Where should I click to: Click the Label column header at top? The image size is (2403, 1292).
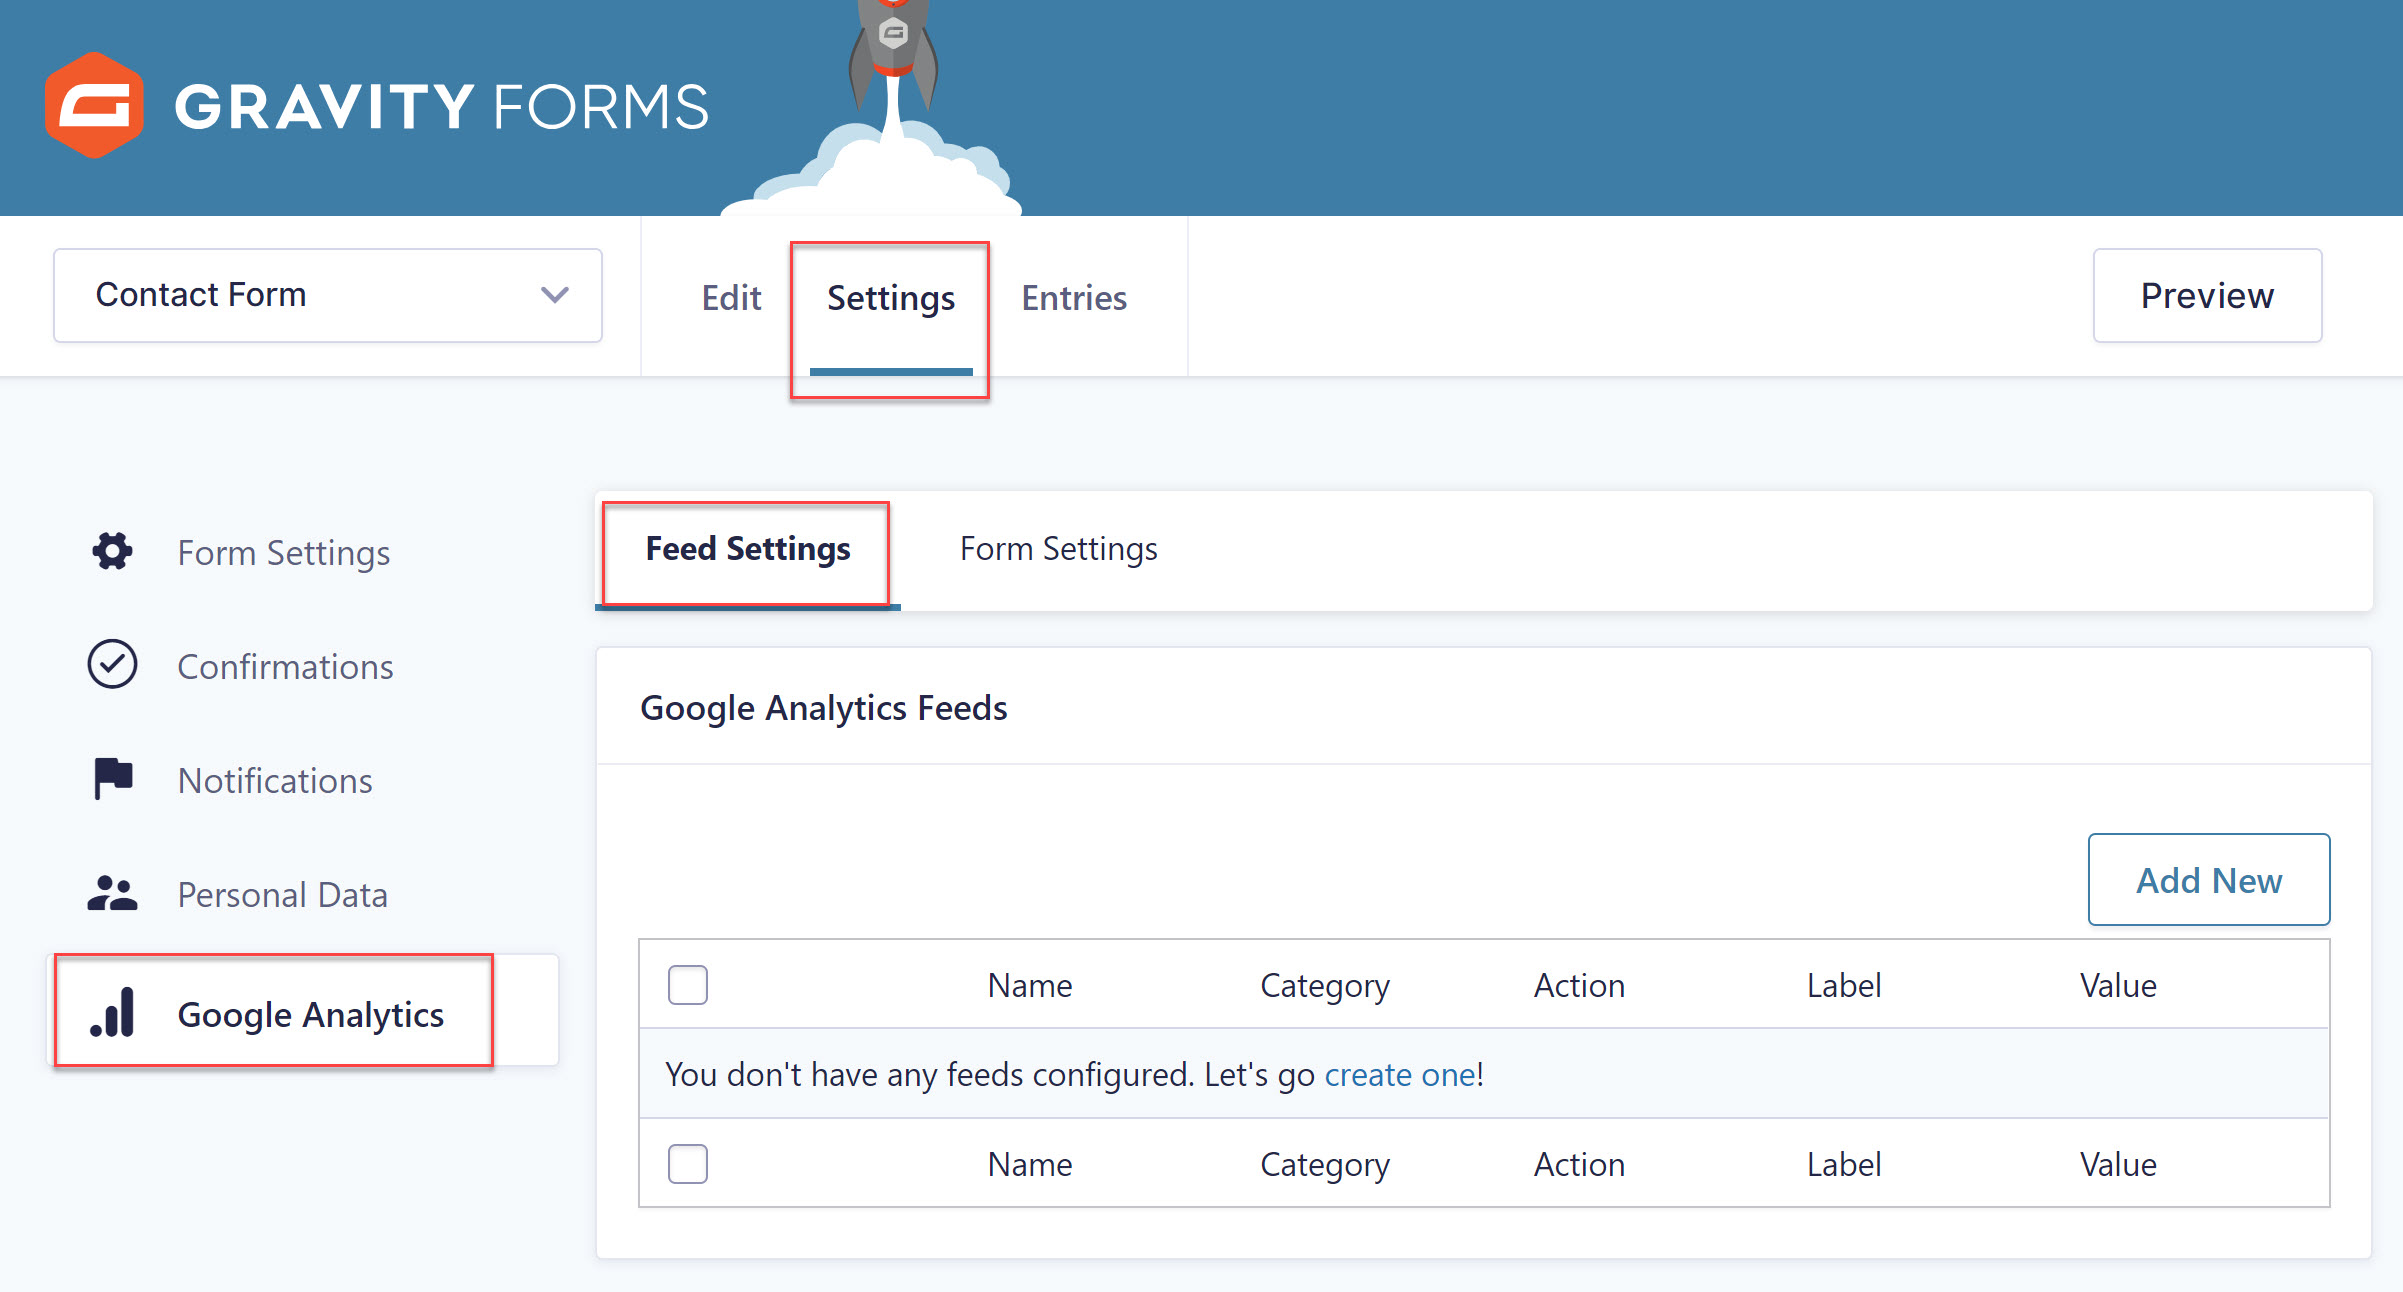(x=1844, y=986)
